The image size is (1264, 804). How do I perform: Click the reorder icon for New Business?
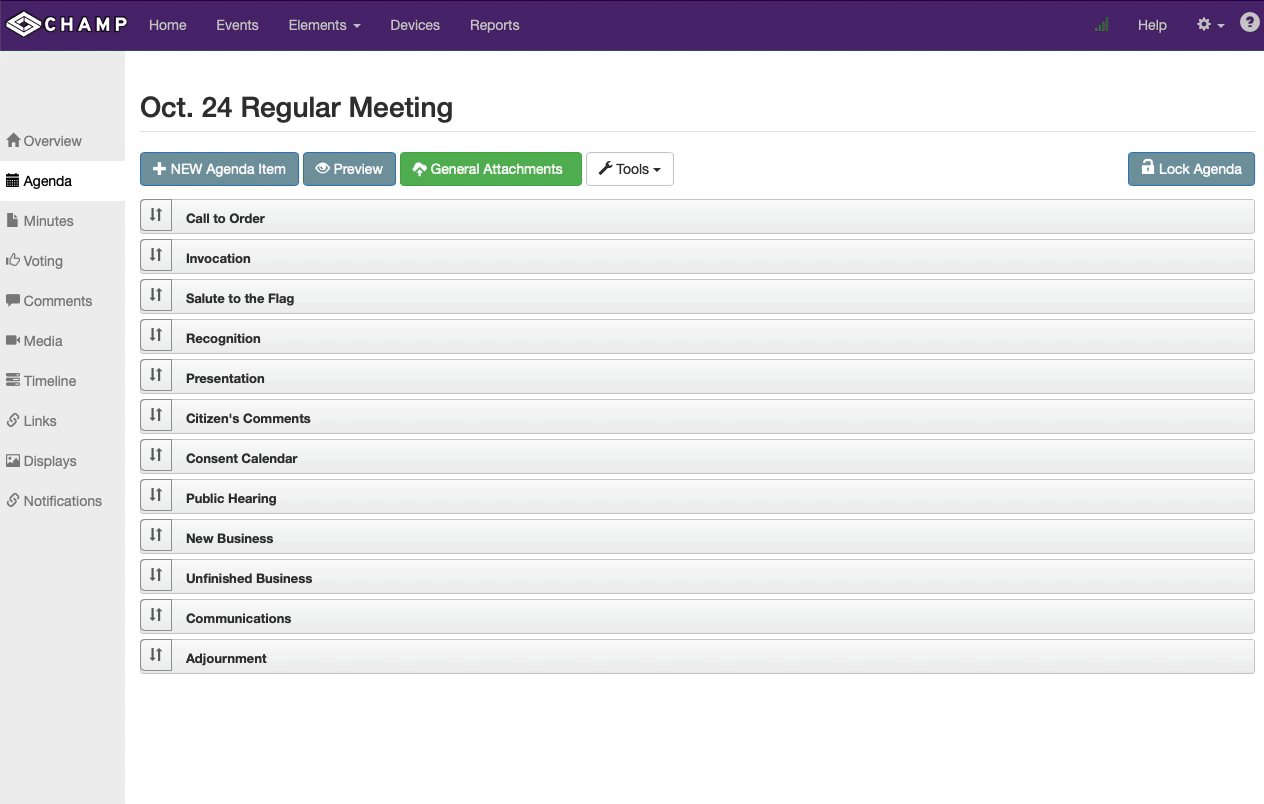156,536
